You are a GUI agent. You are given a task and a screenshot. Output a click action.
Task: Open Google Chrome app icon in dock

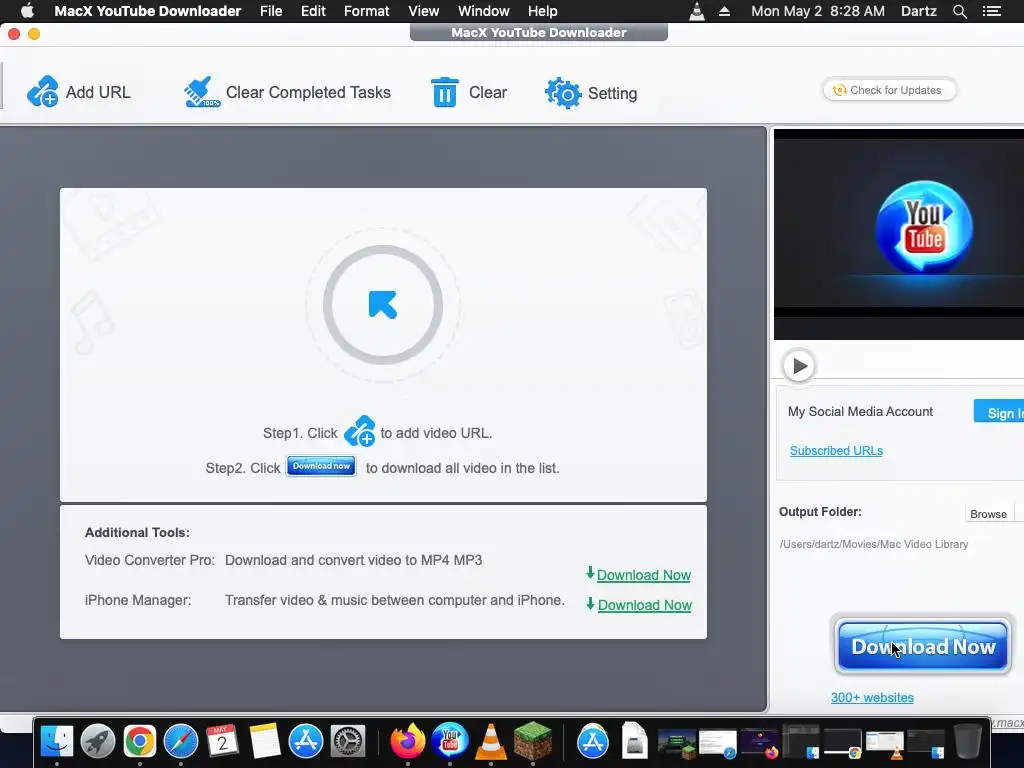140,741
